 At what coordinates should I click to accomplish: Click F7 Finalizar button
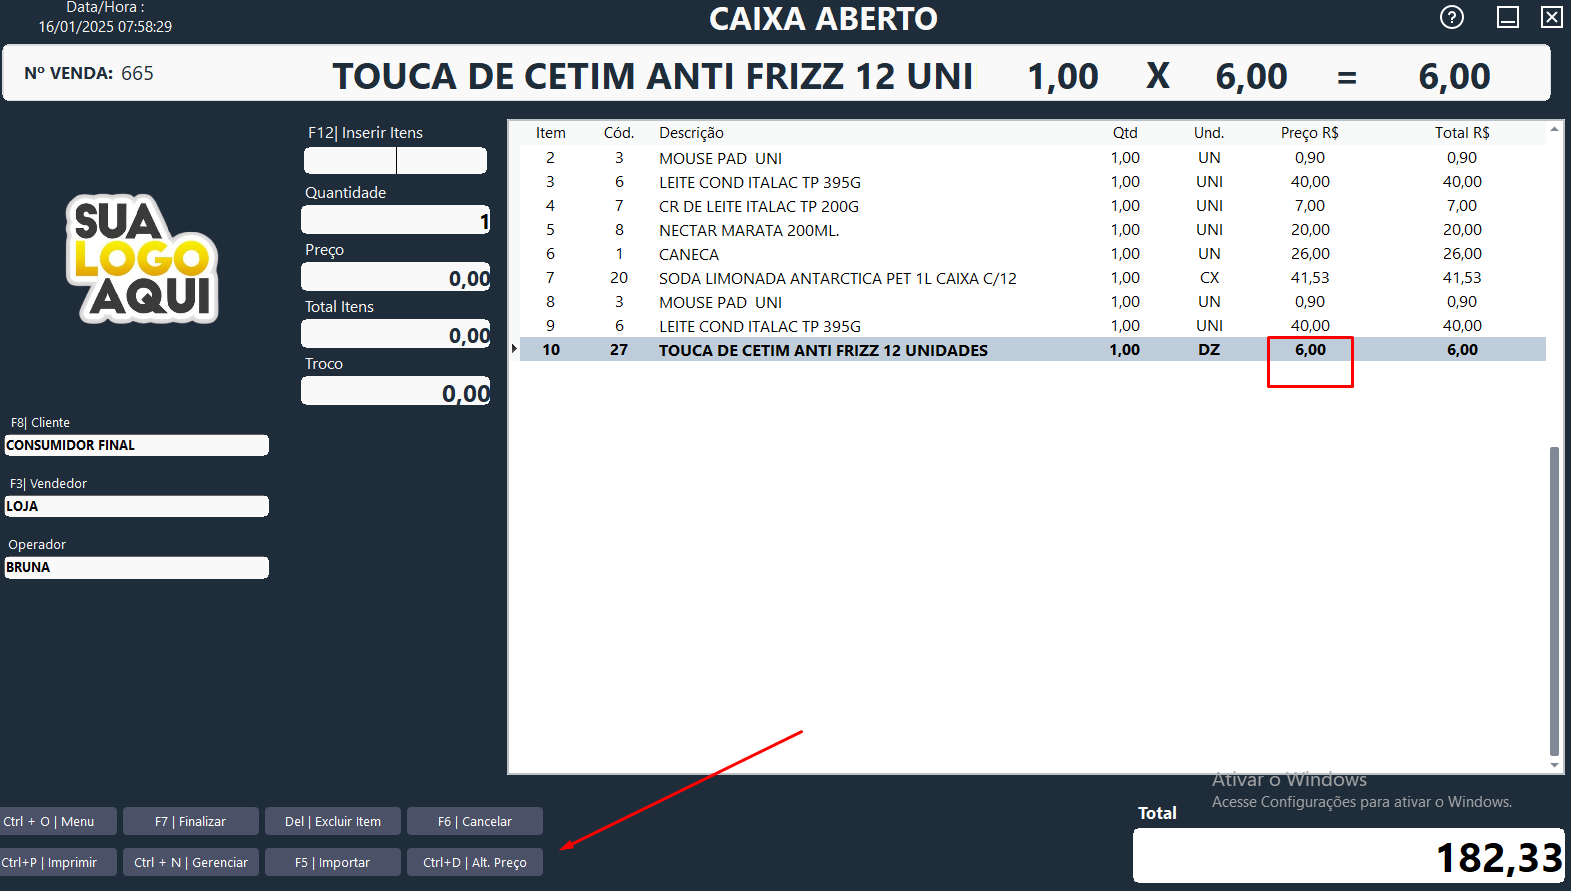tap(190, 821)
